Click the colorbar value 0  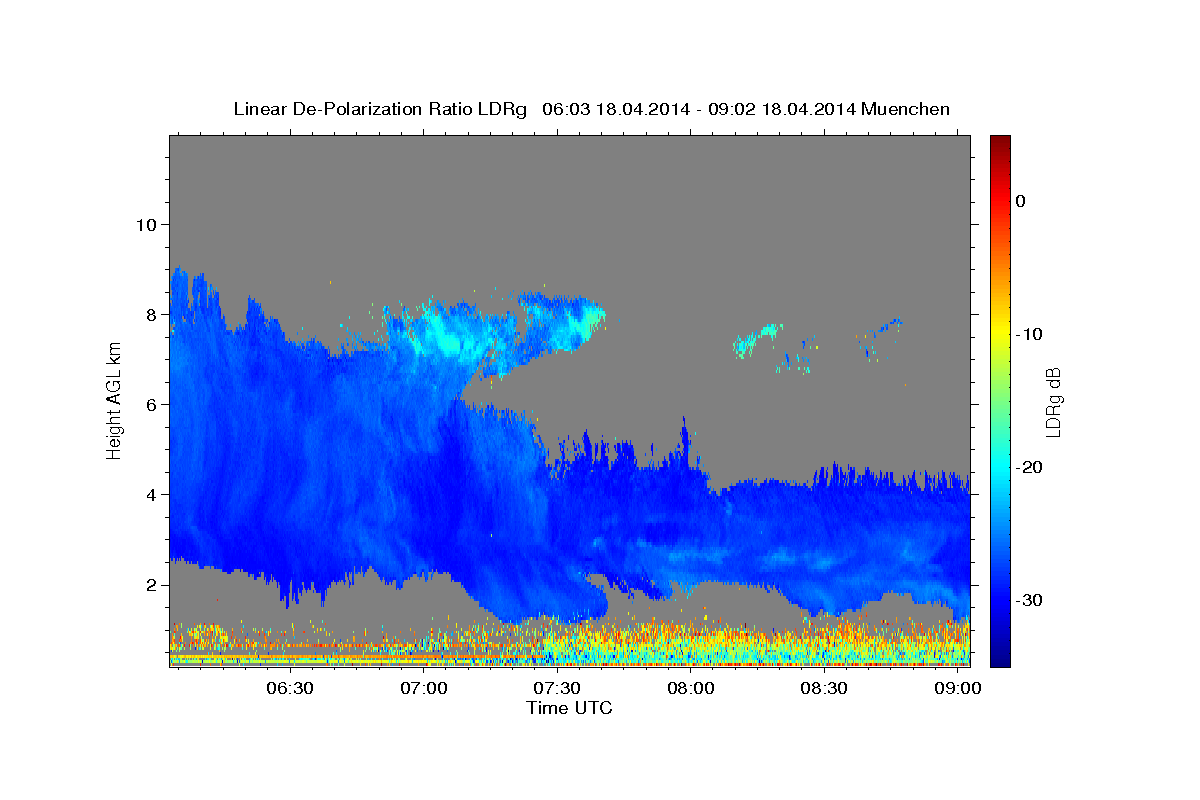pos(1021,201)
